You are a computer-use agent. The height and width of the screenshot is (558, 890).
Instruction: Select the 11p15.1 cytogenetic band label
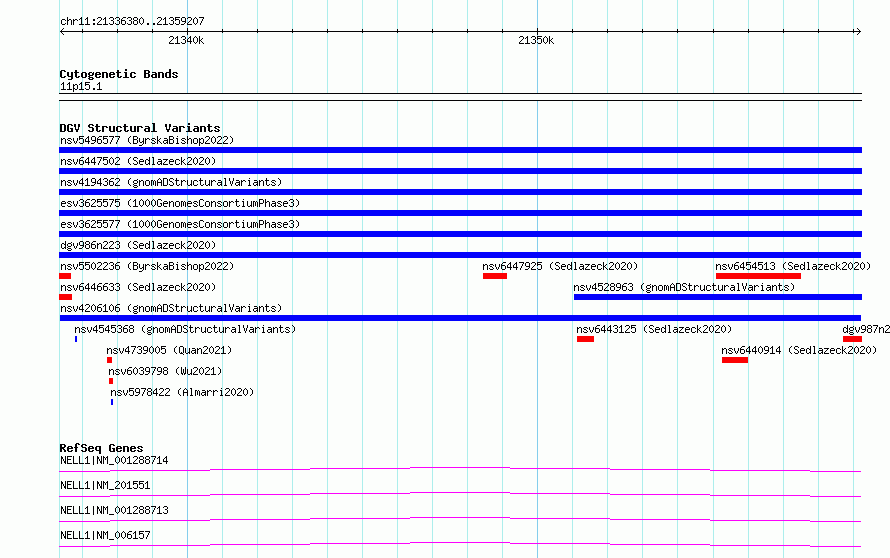81,86
